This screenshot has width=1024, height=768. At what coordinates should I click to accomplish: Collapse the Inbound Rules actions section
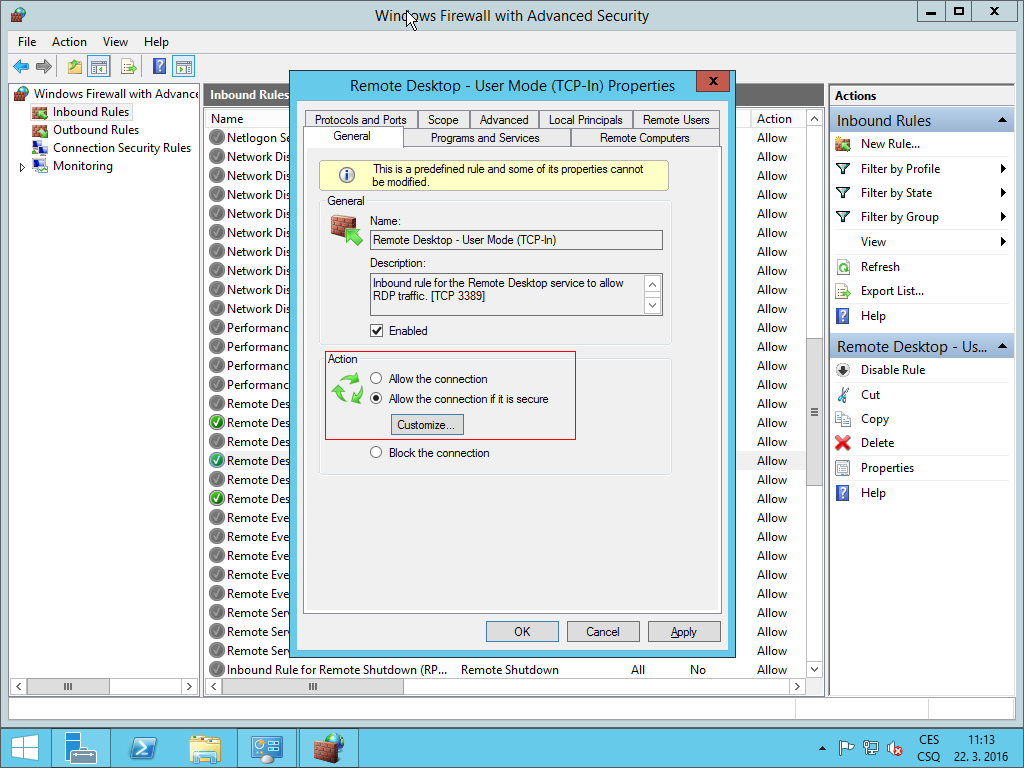pyautogui.click(x=1002, y=120)
